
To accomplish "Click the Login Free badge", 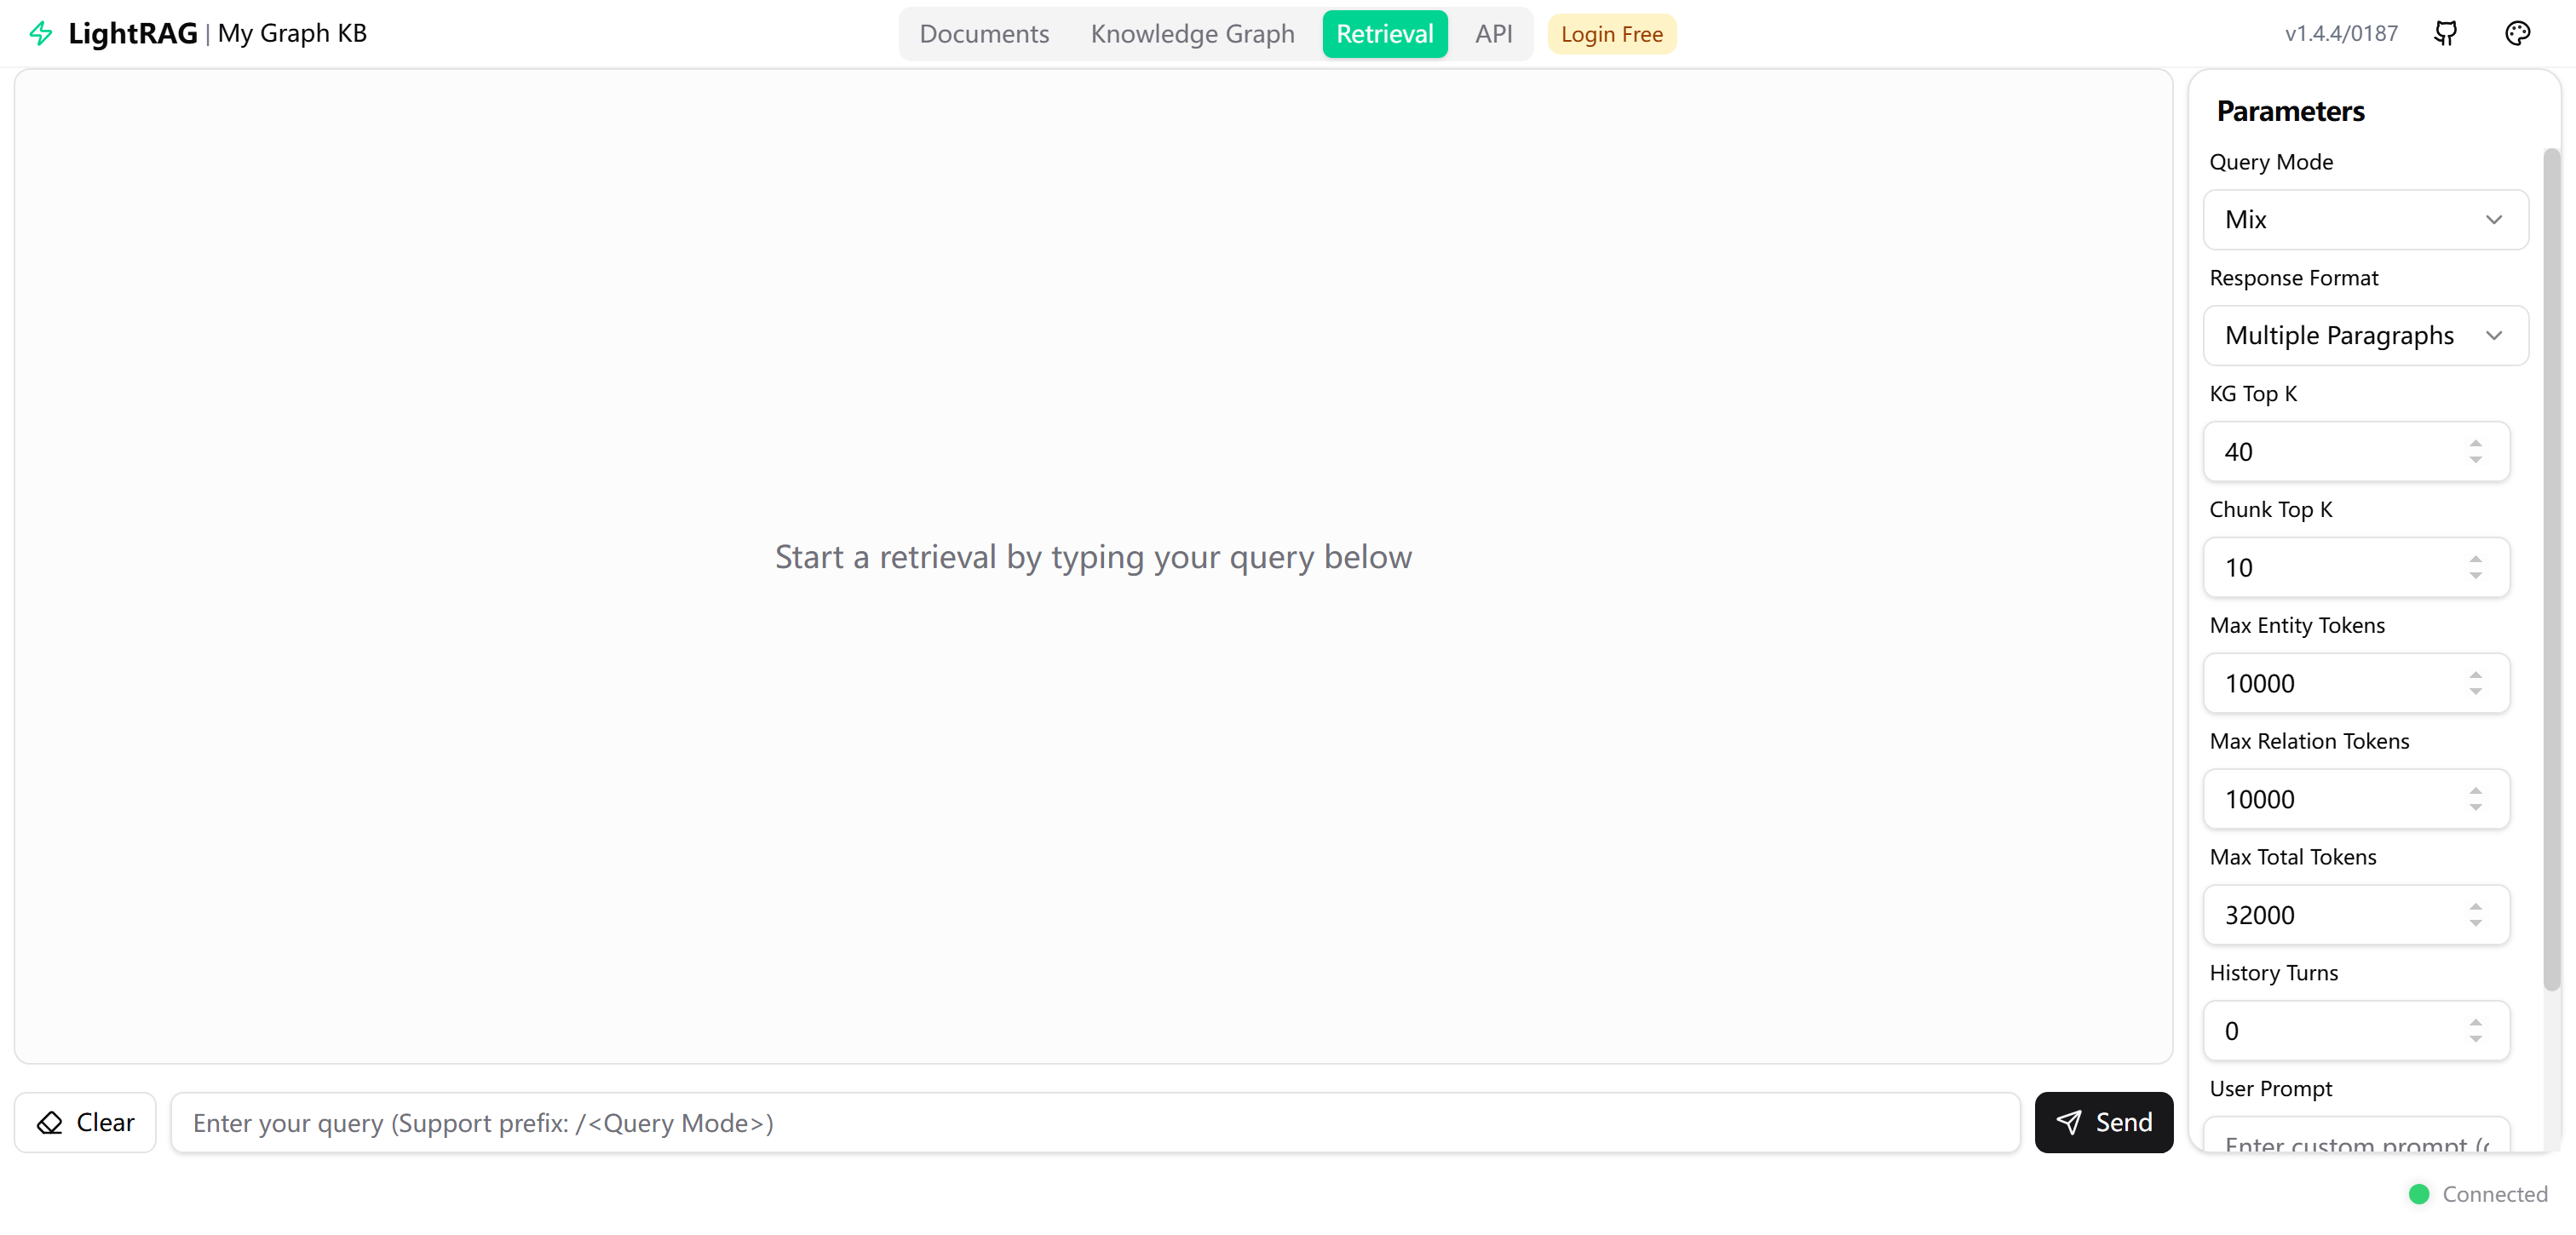I will [x=1611, y=34].
